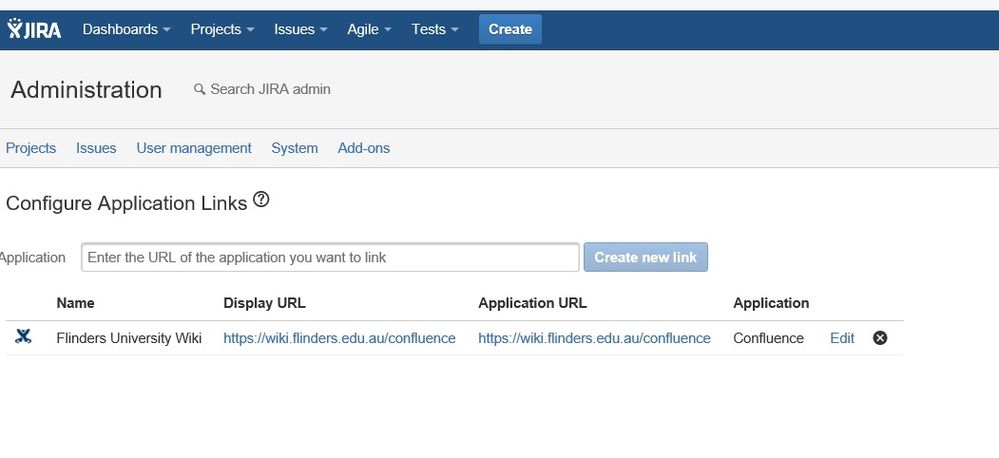Click the Create new link button
The image size is (999, 458).
(645, 257)
